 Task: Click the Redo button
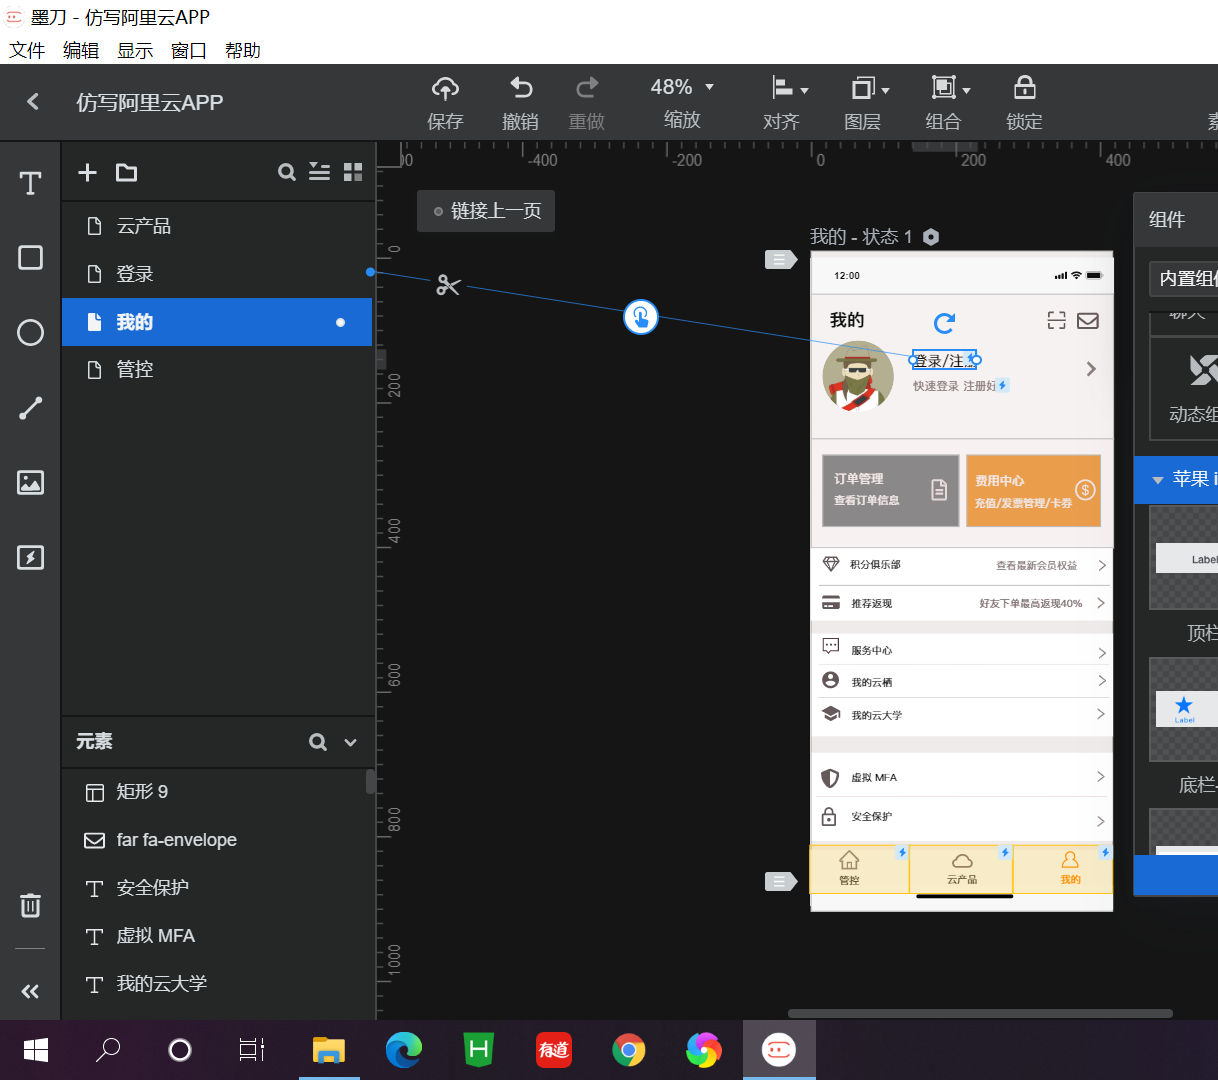click(x=587, y=88)
